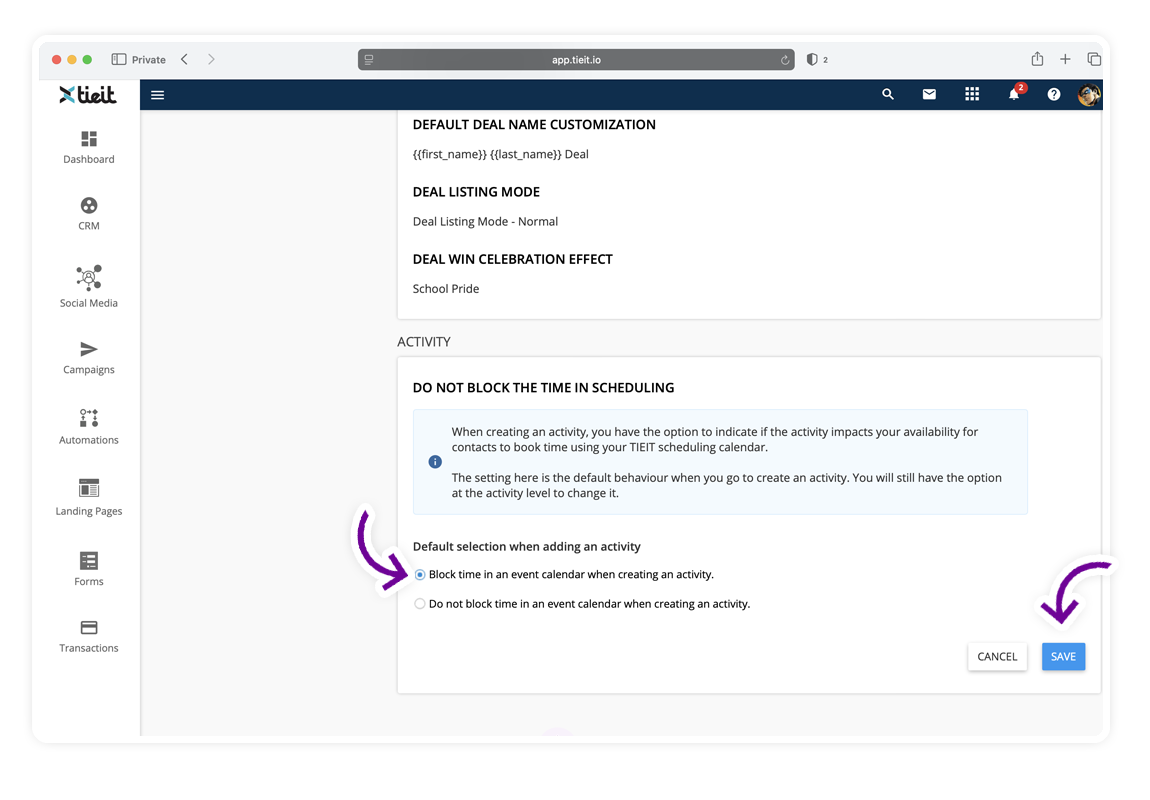Image resolution: width=1150 pixels, height=800 pixels.
Task: Click the '{{first_name}} {{last_name}} Deal' text
Action: tap(501, 155)
